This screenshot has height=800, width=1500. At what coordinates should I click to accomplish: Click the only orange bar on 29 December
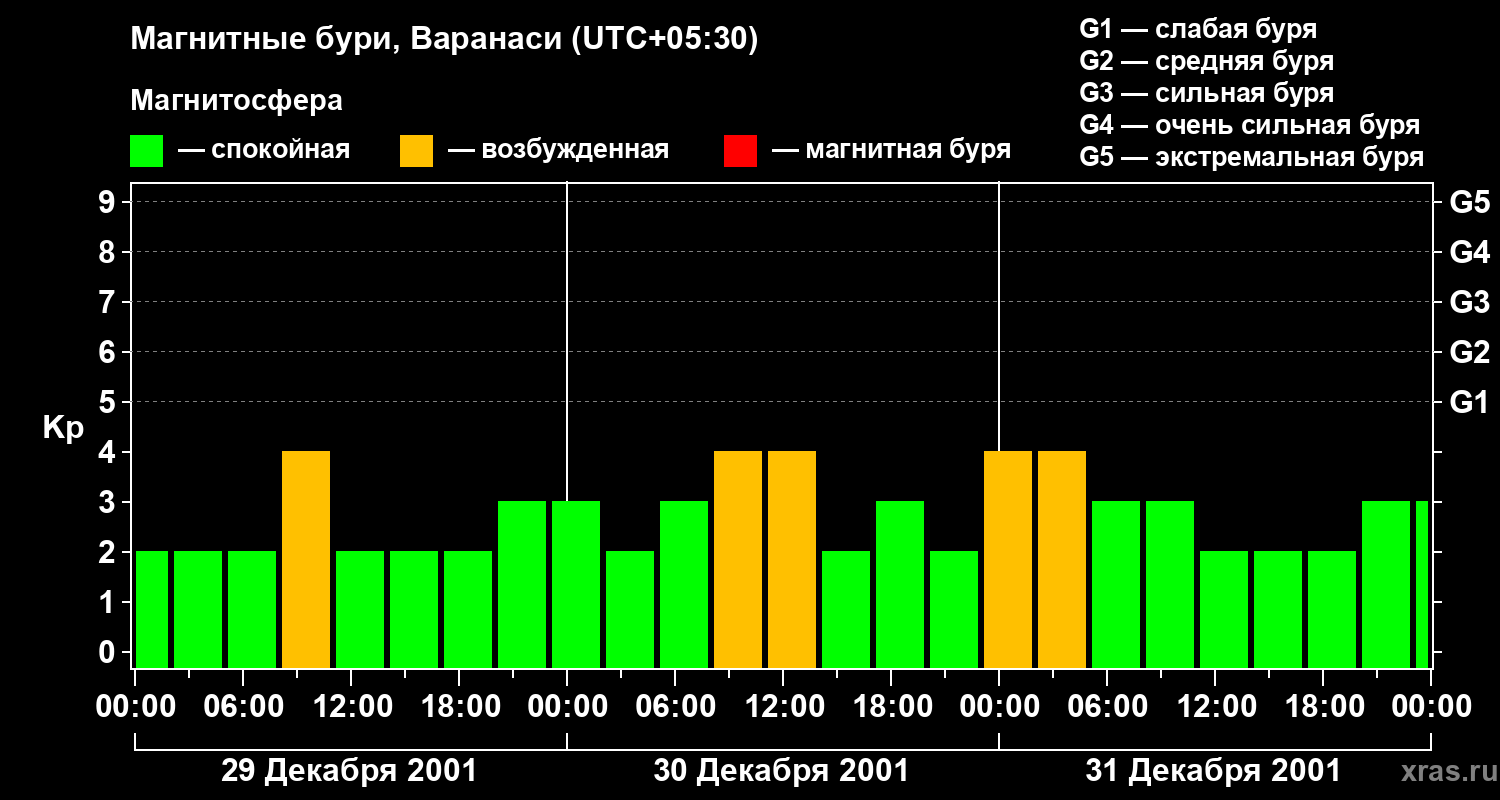306,560
